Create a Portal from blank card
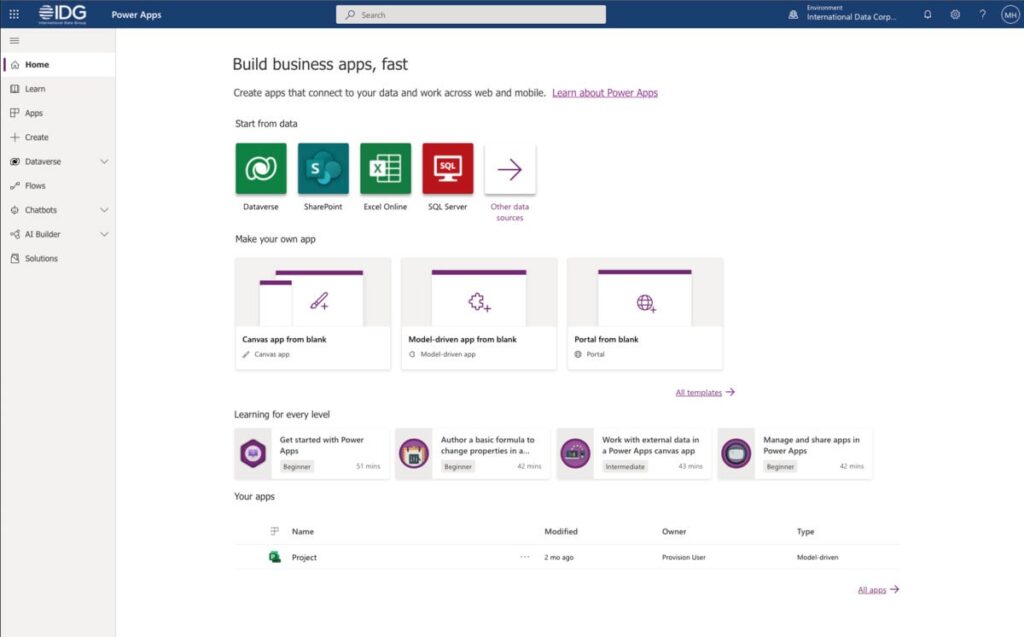 645,314
